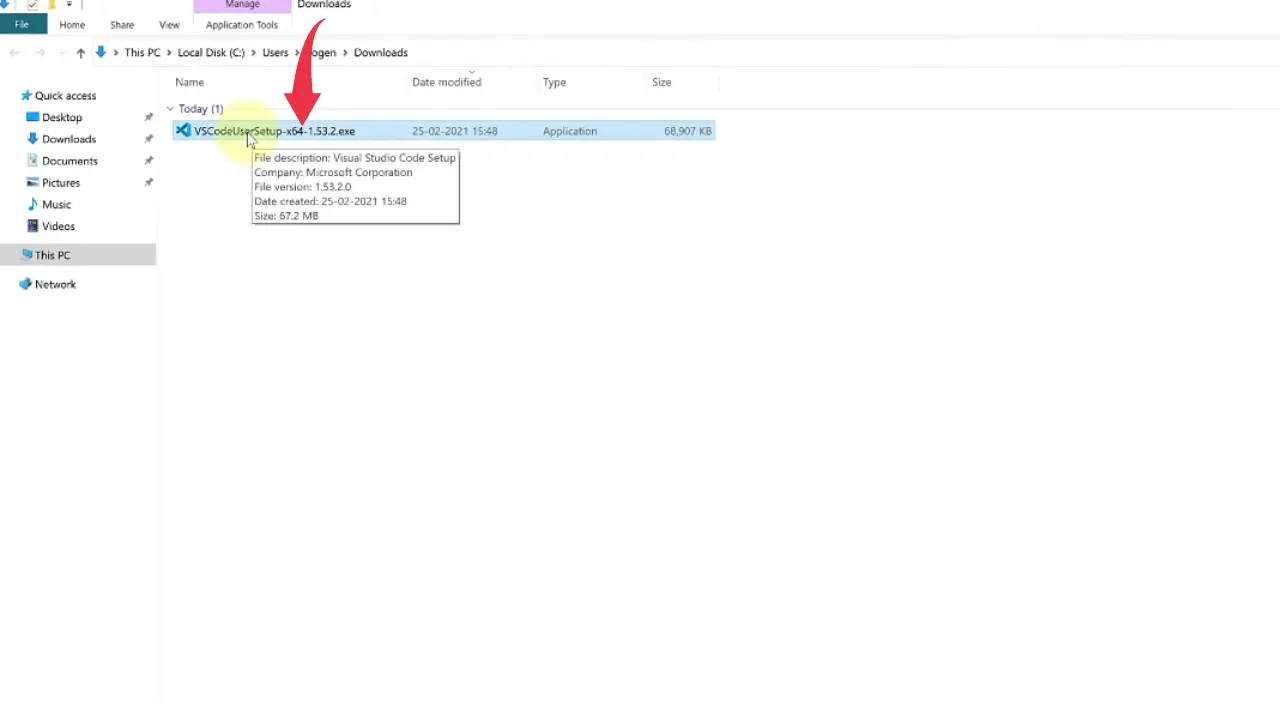Collapse the Today (1) group
Viewport: 1280px width, 720px height.
(170, 109)
